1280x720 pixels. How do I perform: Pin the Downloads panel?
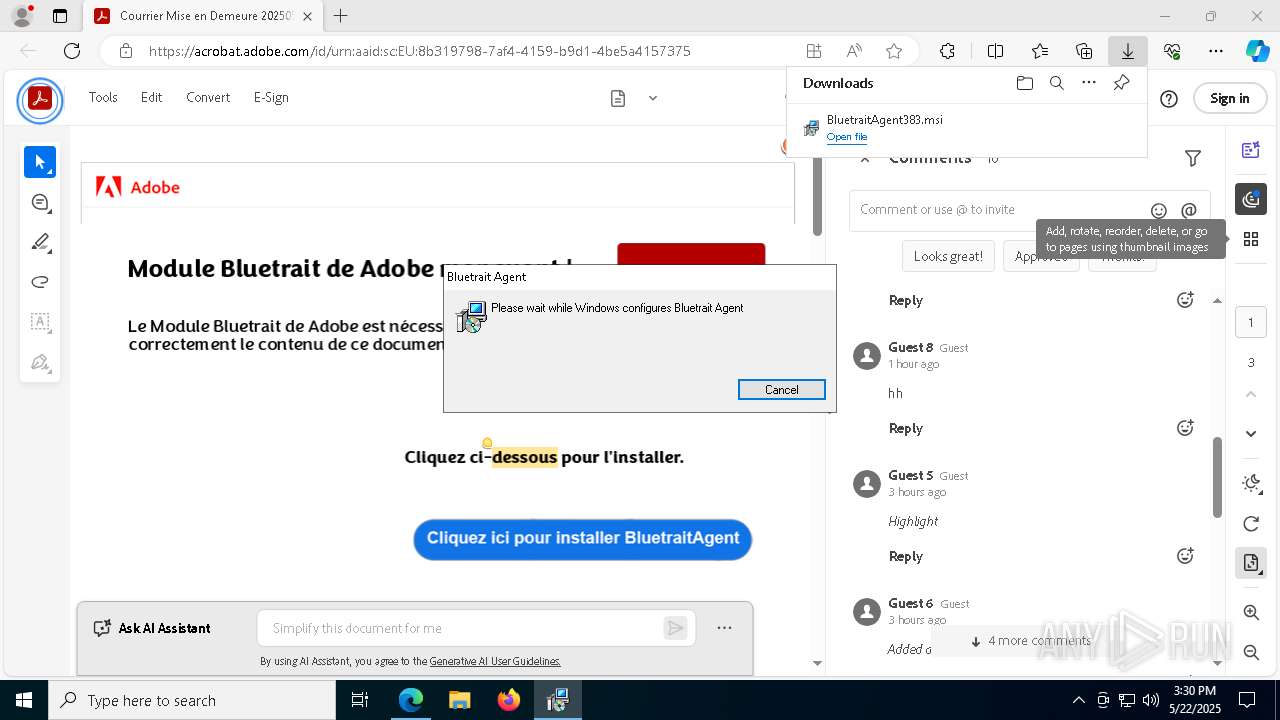coord(1121,83)
